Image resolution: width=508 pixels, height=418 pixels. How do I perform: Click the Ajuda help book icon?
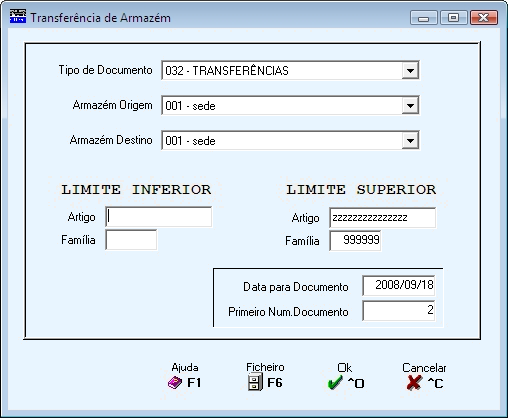coord(175,383)
